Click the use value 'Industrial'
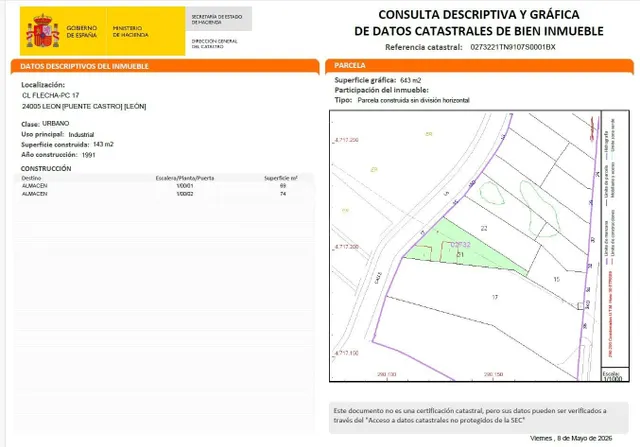Viewport: 640px width, 447px height. point(81,134)
